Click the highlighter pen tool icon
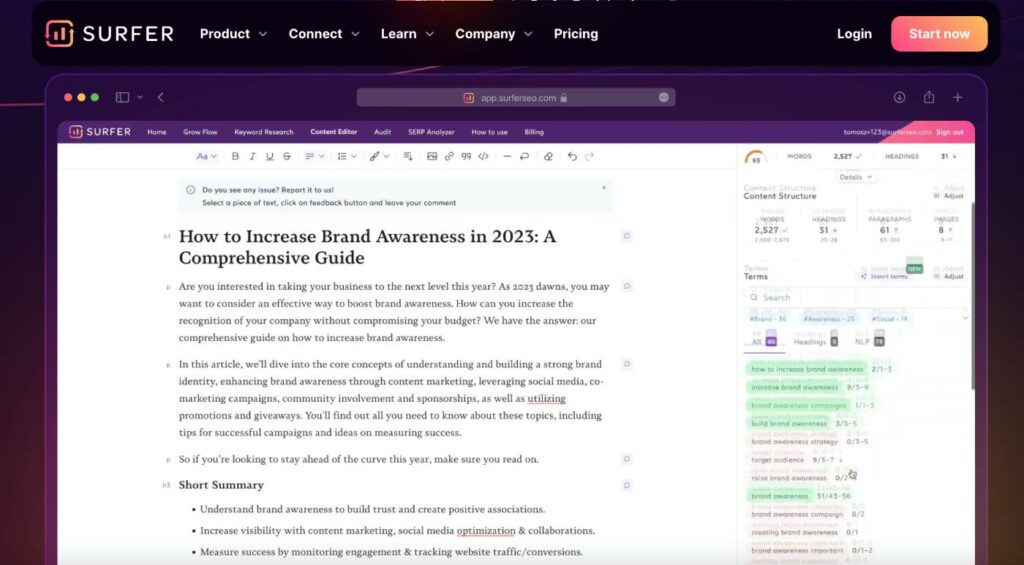1024x565 pixels. 374,157
